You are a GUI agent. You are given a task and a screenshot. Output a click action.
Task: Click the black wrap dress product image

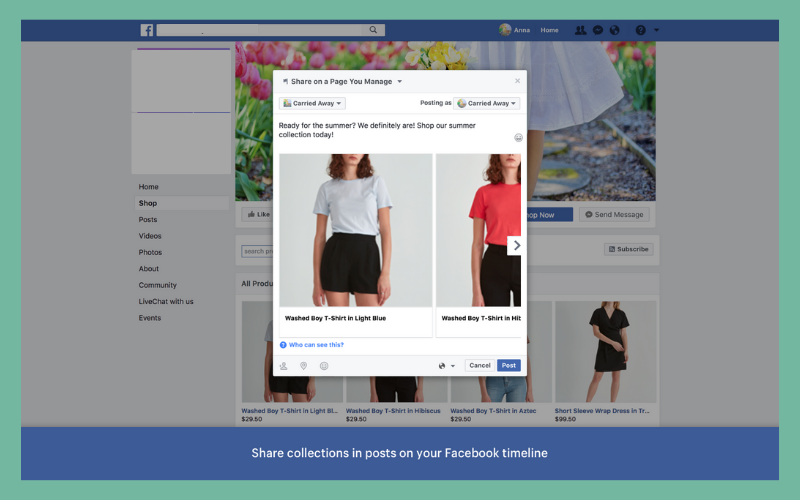[606, 352]
